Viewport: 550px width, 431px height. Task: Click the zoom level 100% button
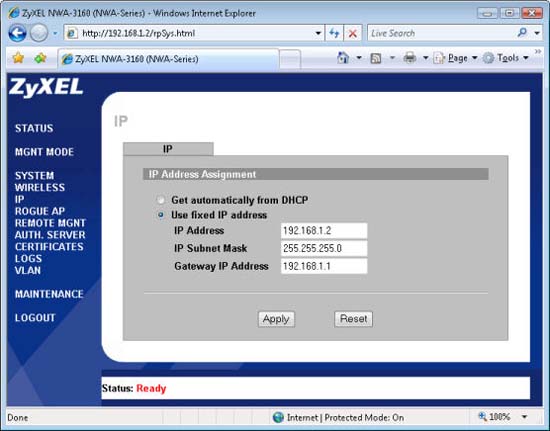click(494, 417)
